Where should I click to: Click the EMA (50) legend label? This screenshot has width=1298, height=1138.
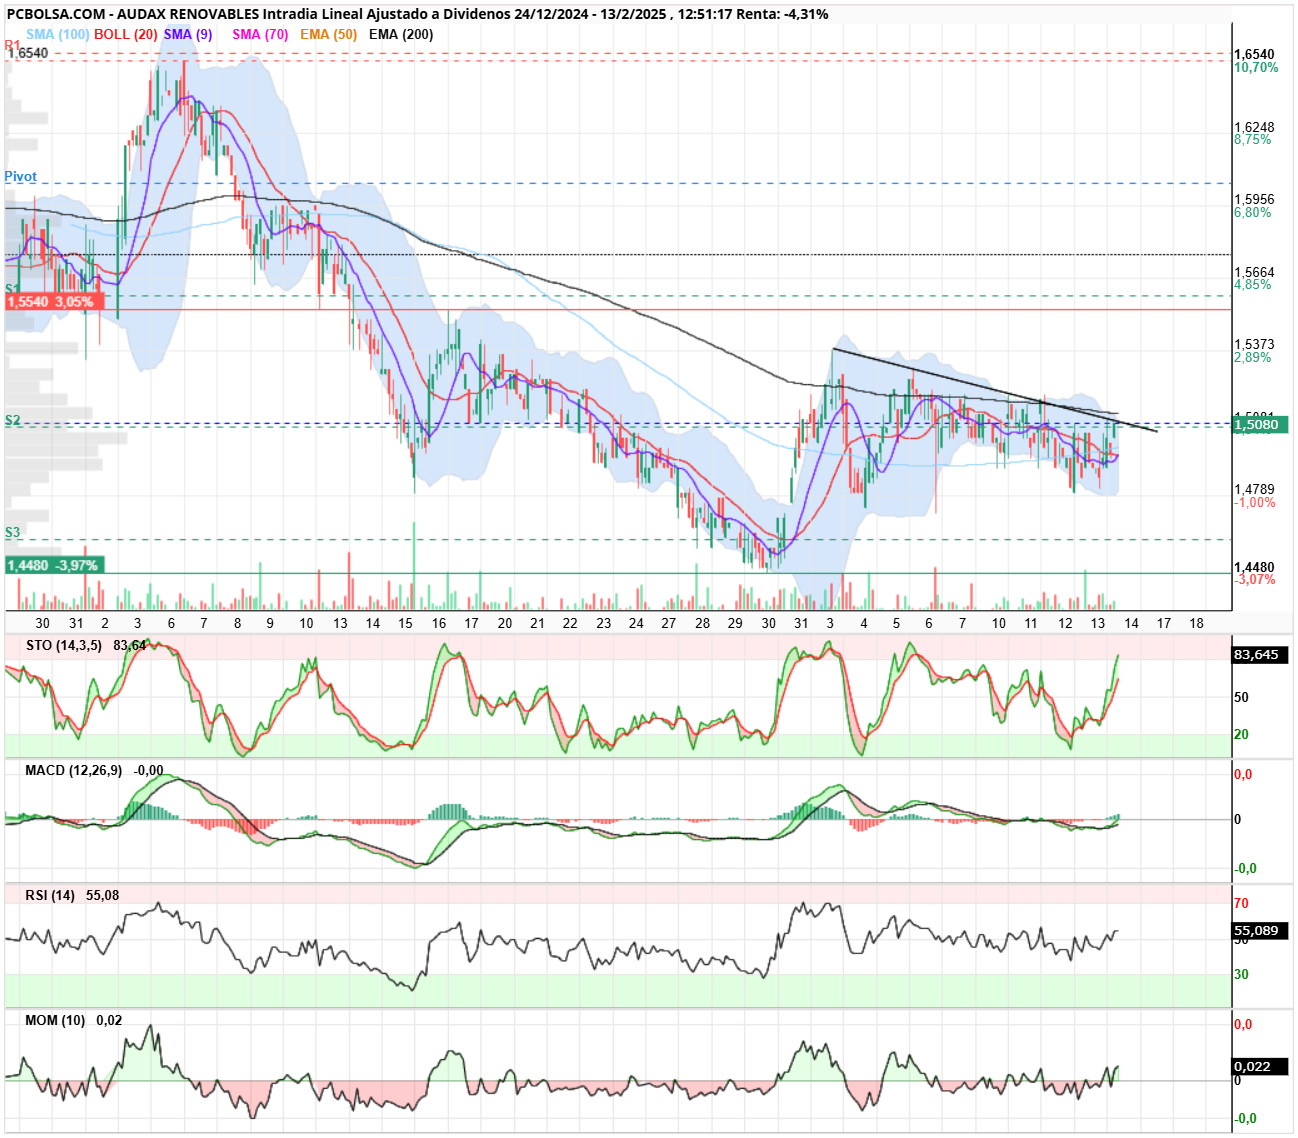click(328, 34)
